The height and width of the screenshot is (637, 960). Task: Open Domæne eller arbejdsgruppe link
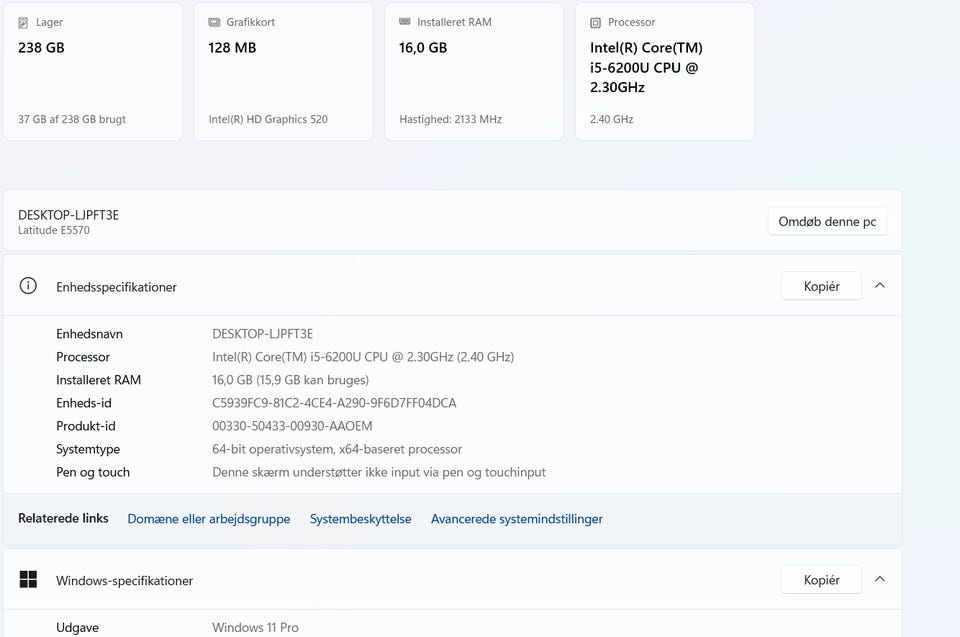click(209, 519)
